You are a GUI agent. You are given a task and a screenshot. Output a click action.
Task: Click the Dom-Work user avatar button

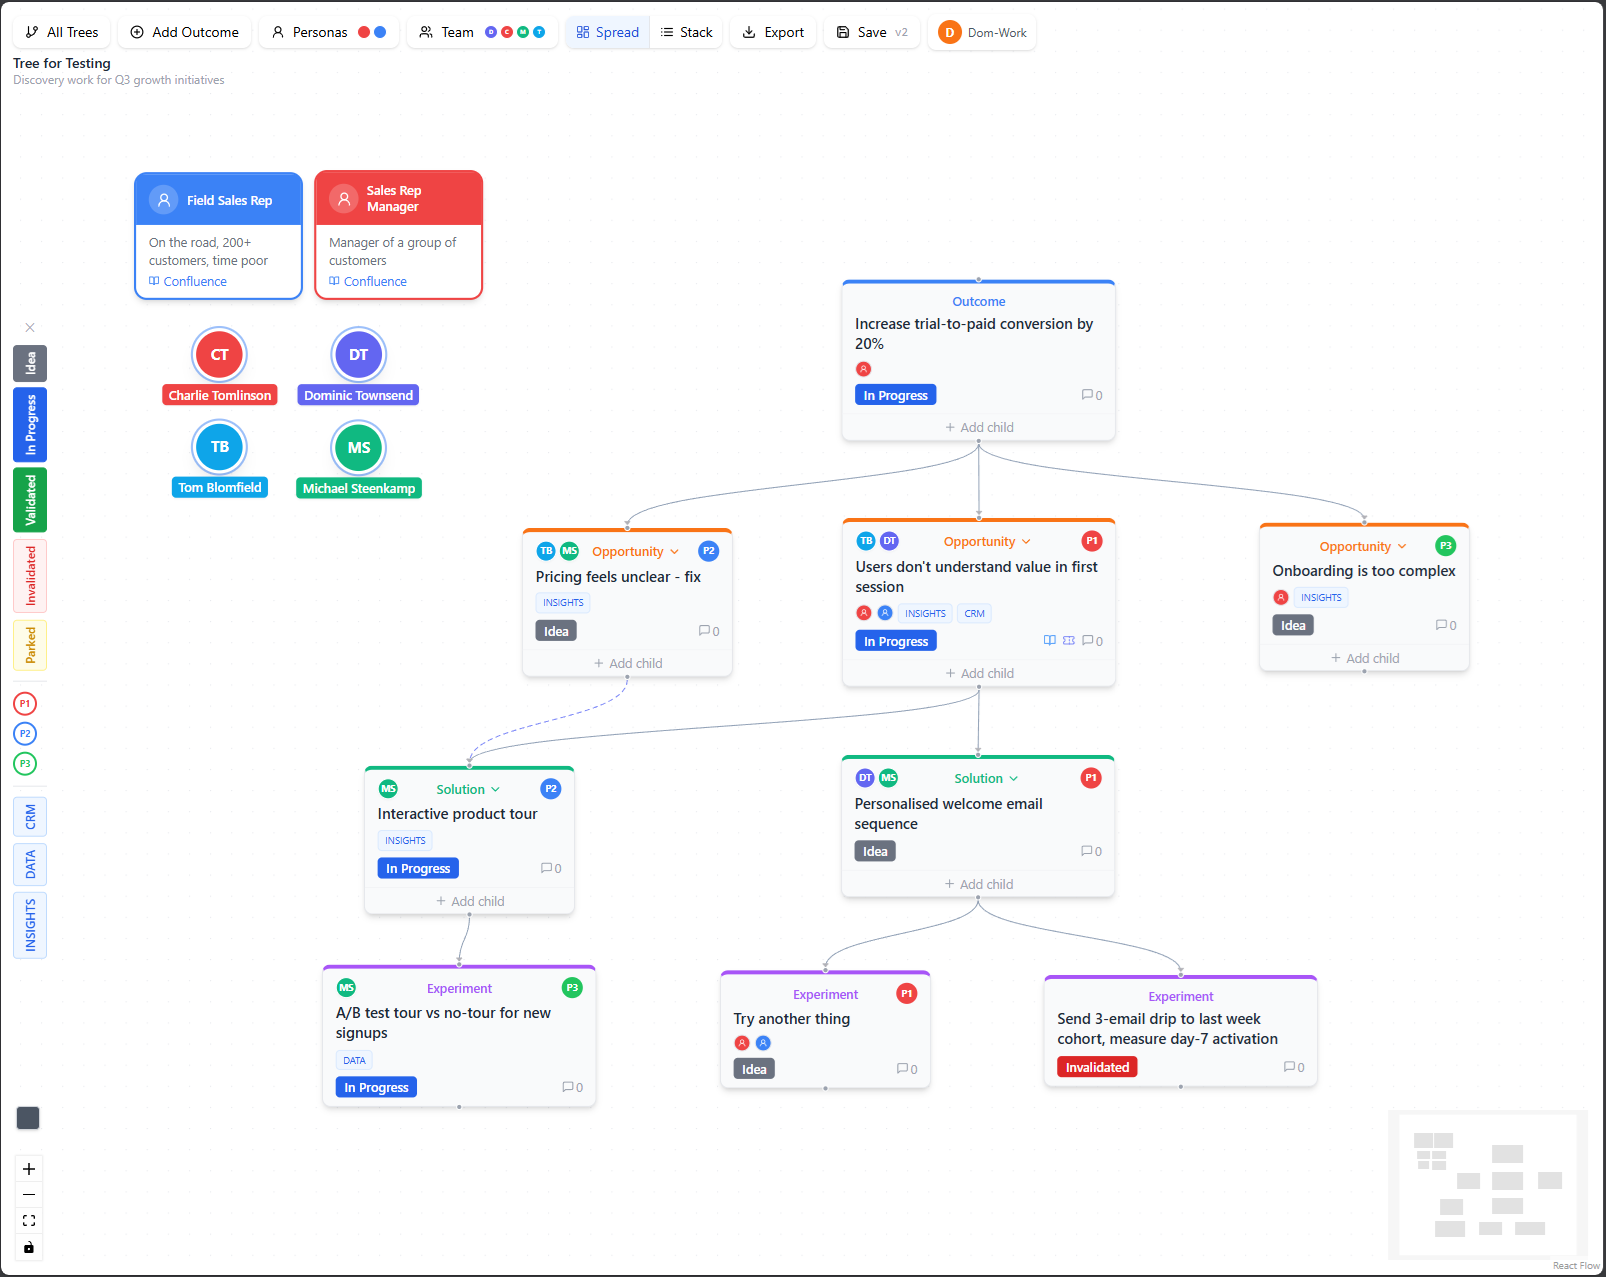coord(982,32)
